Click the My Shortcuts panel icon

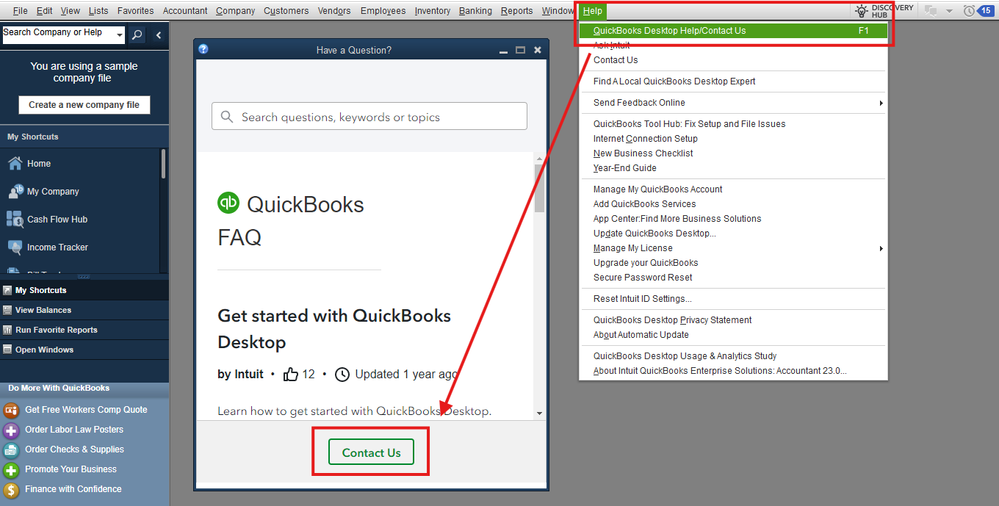7,290
